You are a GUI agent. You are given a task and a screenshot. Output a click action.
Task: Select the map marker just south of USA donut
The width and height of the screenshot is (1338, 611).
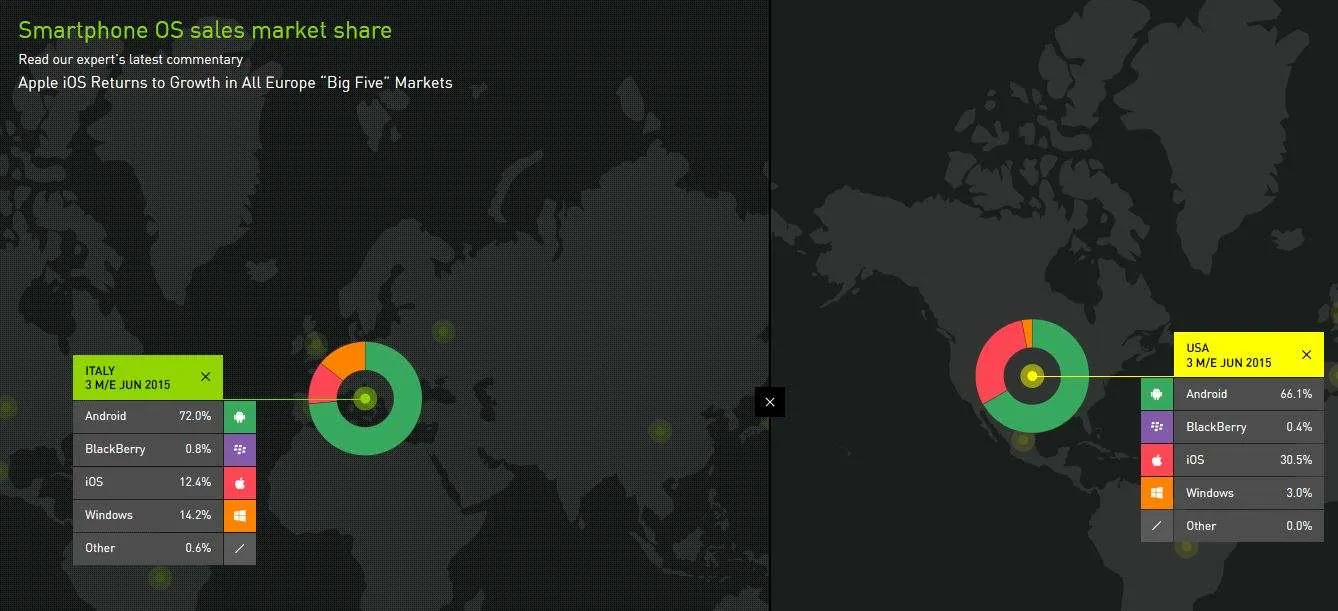[1023, 440]
